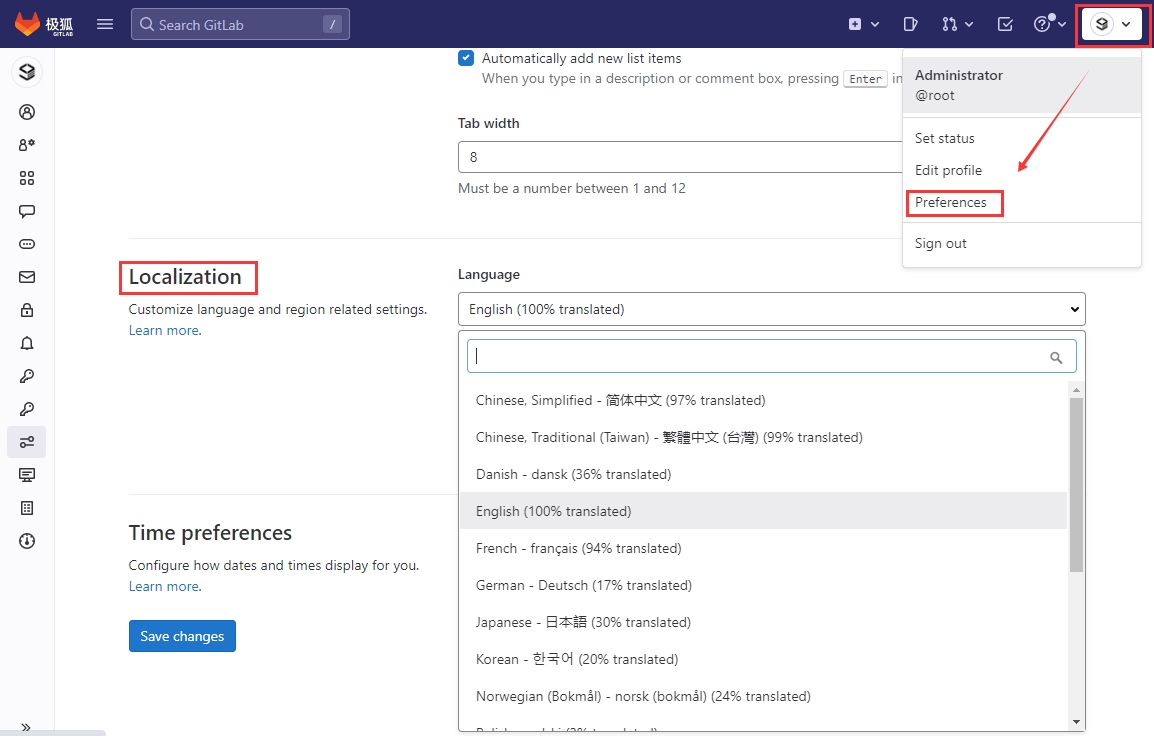1154x736 pixels.
Task: Click the Save changes button
Action: coord(182,636)
